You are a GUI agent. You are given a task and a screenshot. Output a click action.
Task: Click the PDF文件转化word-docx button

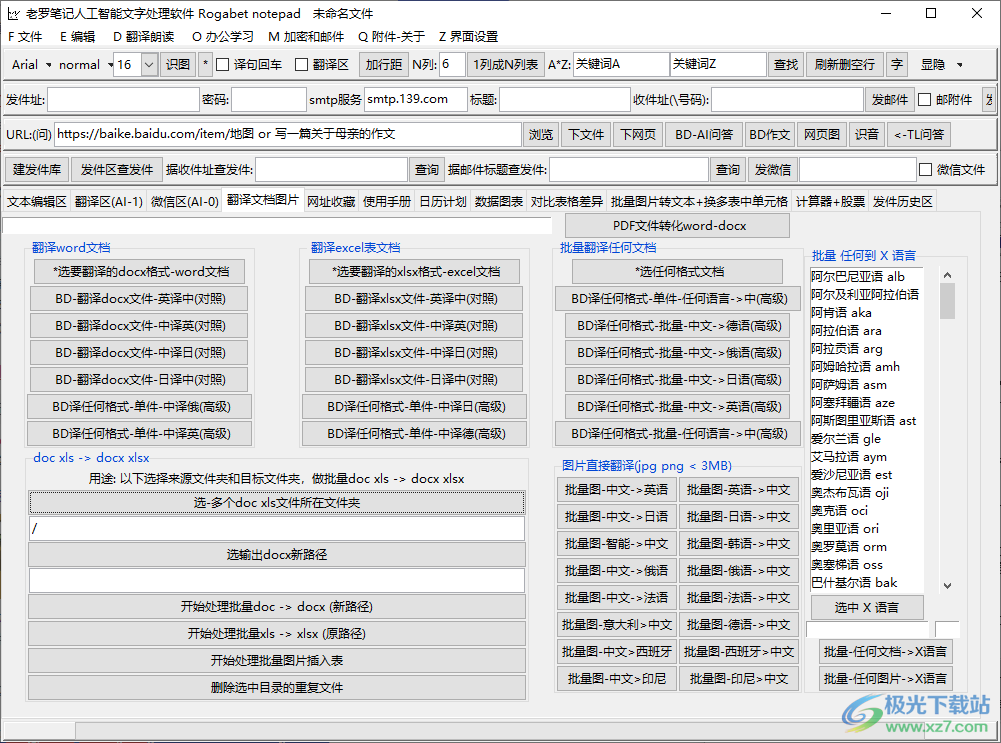676,225
